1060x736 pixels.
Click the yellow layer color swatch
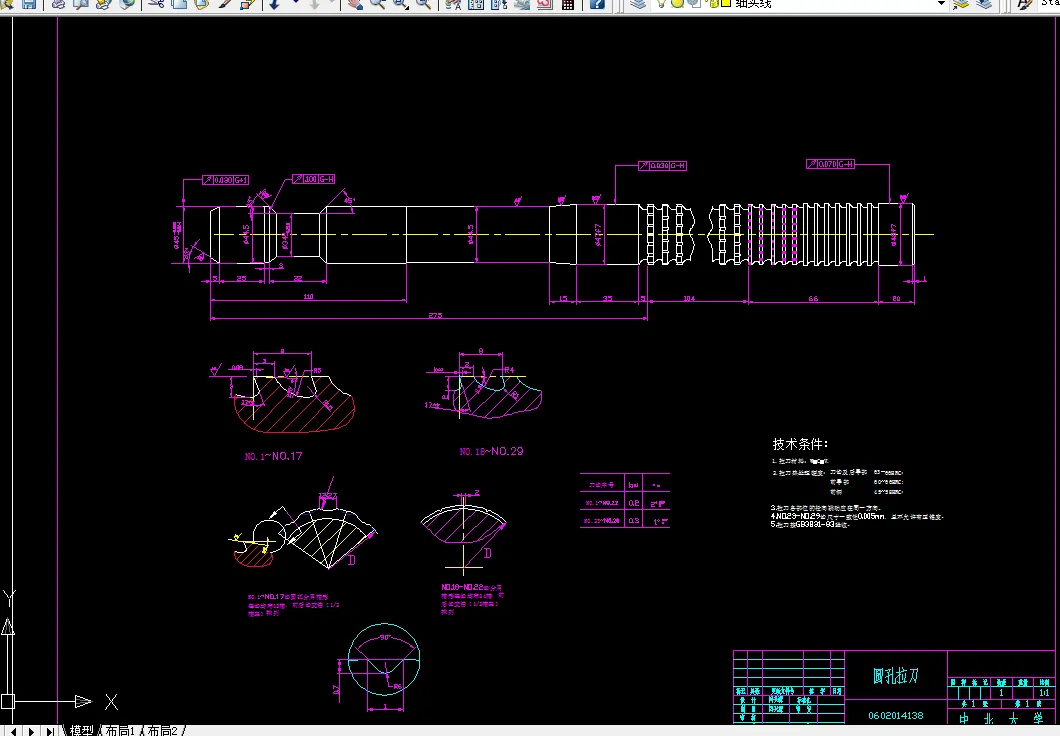(x=726, y=3)
